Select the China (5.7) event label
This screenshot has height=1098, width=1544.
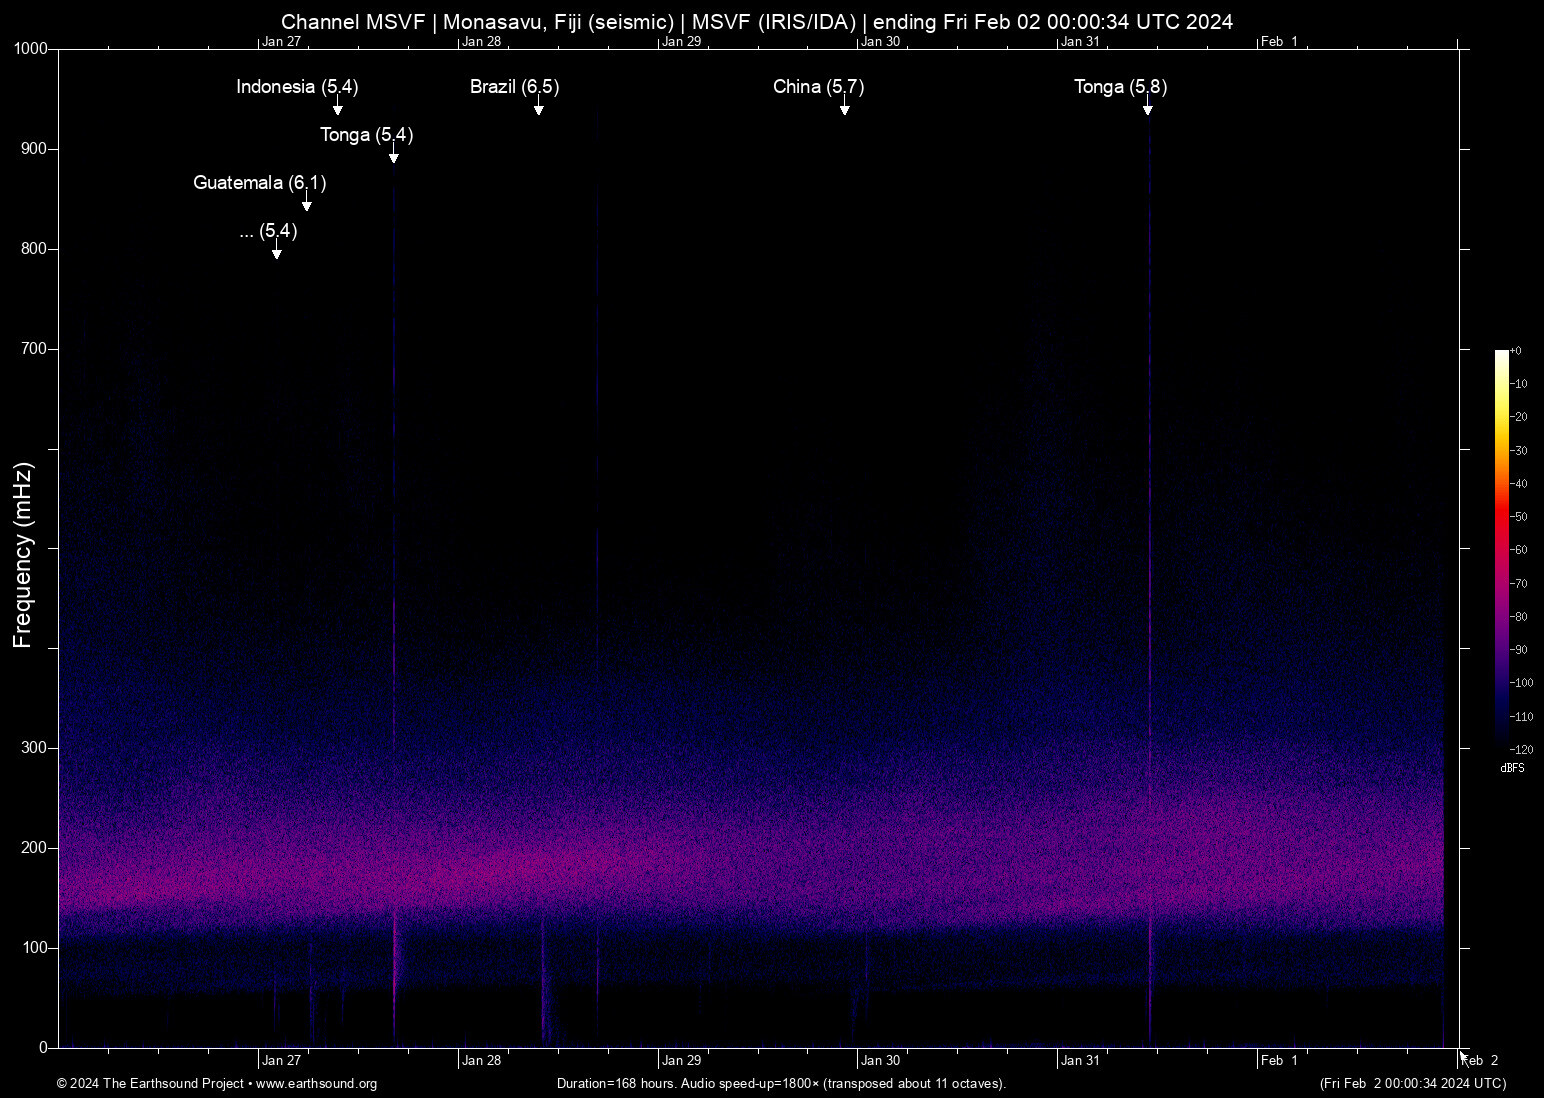(819, 87)
